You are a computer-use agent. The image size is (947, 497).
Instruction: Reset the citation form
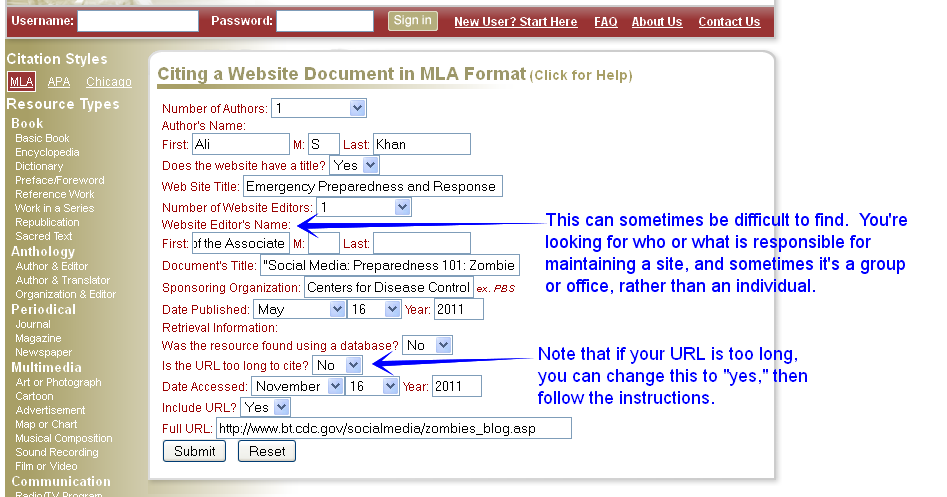(x=267, y=451)
